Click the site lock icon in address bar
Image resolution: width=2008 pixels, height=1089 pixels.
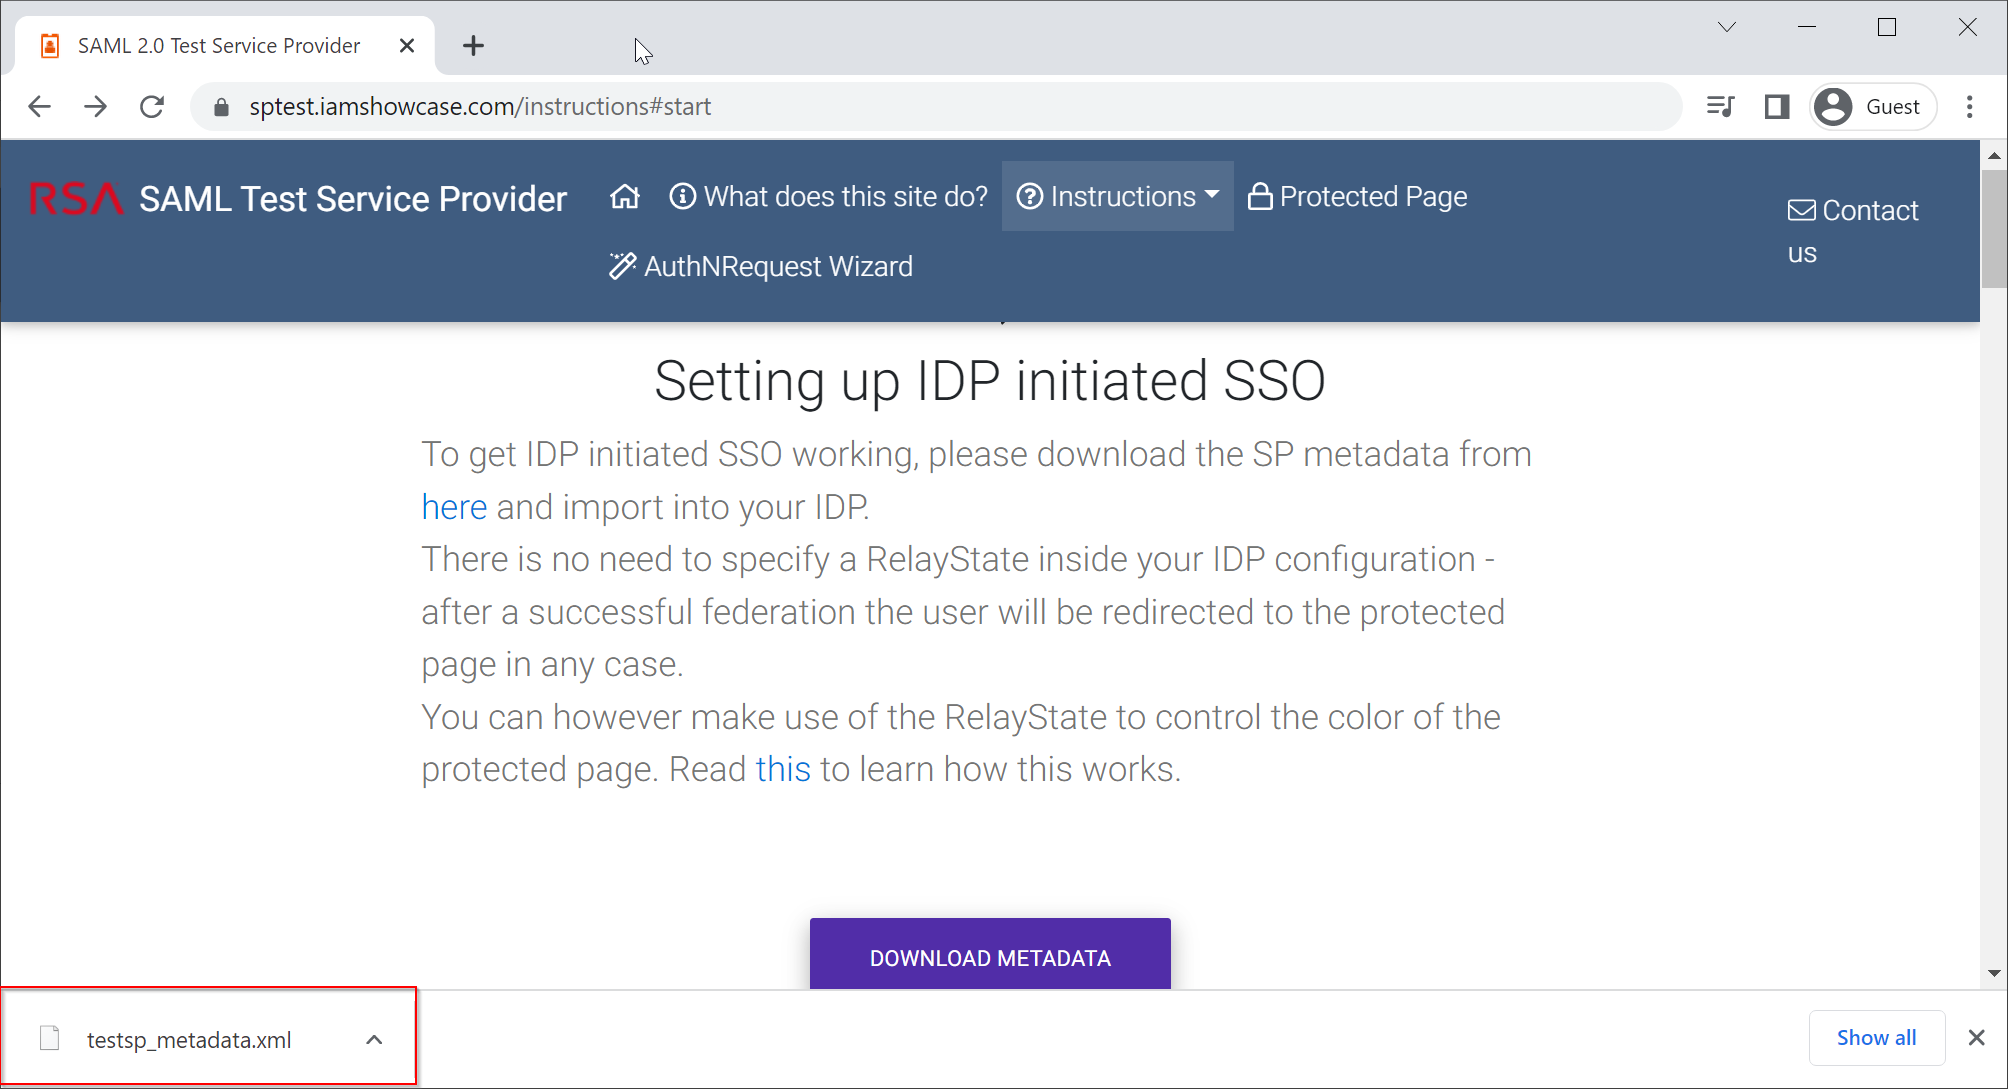[222, 107]
